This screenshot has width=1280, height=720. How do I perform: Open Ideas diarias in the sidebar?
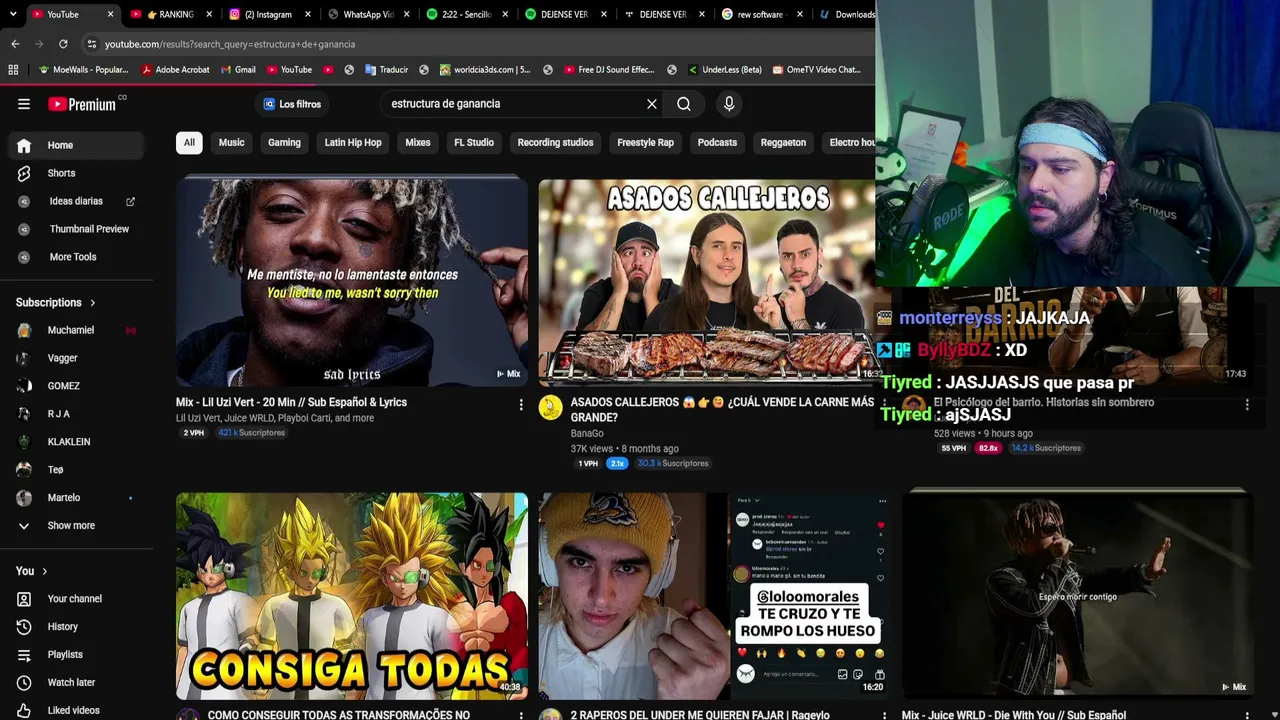(76, 201)
